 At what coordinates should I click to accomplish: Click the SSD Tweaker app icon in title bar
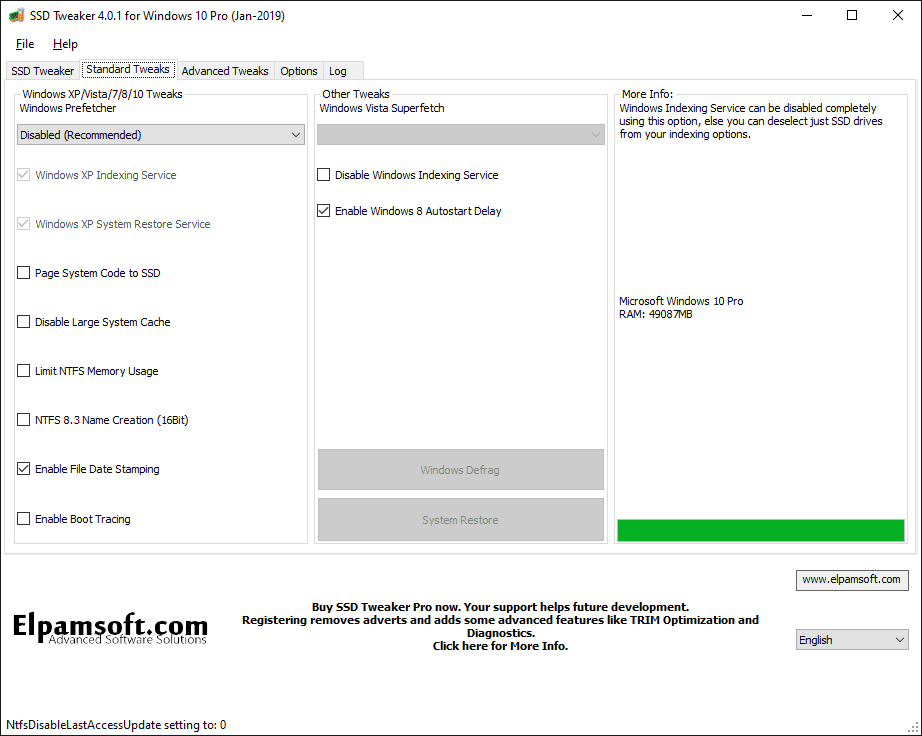(16, 15)
